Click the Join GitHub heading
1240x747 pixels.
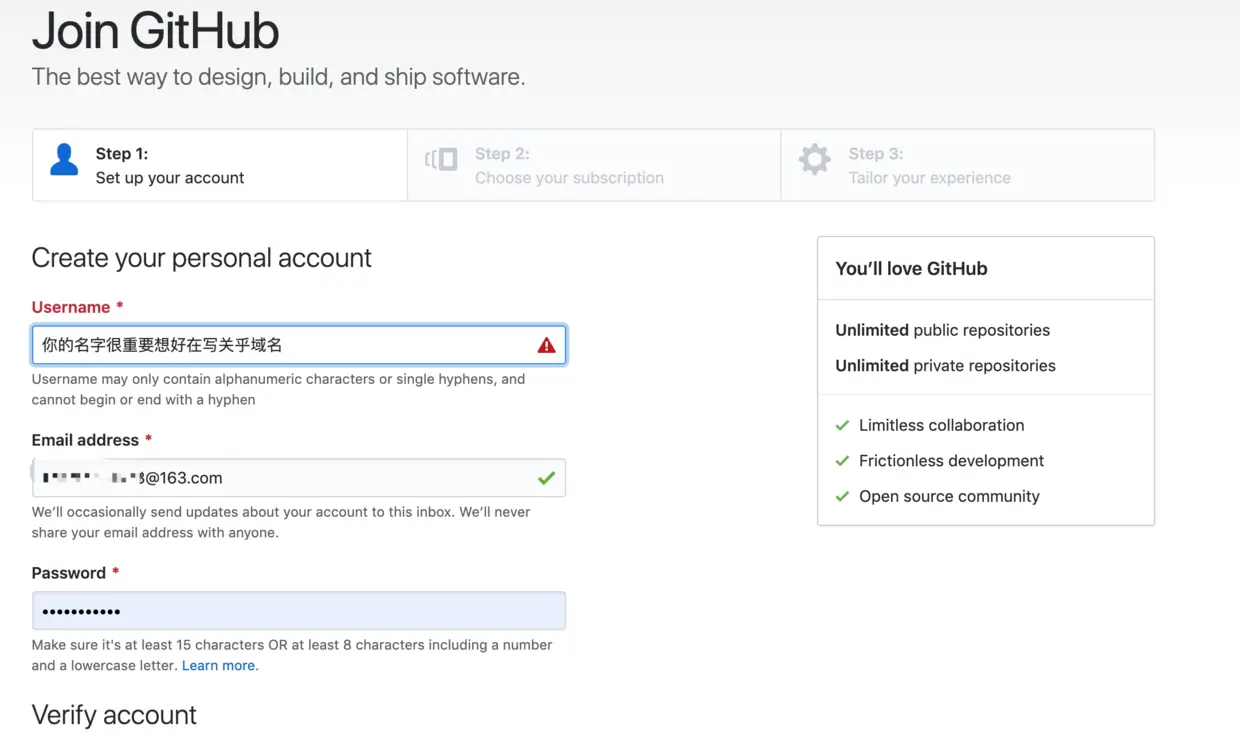(x=156, y=31)
